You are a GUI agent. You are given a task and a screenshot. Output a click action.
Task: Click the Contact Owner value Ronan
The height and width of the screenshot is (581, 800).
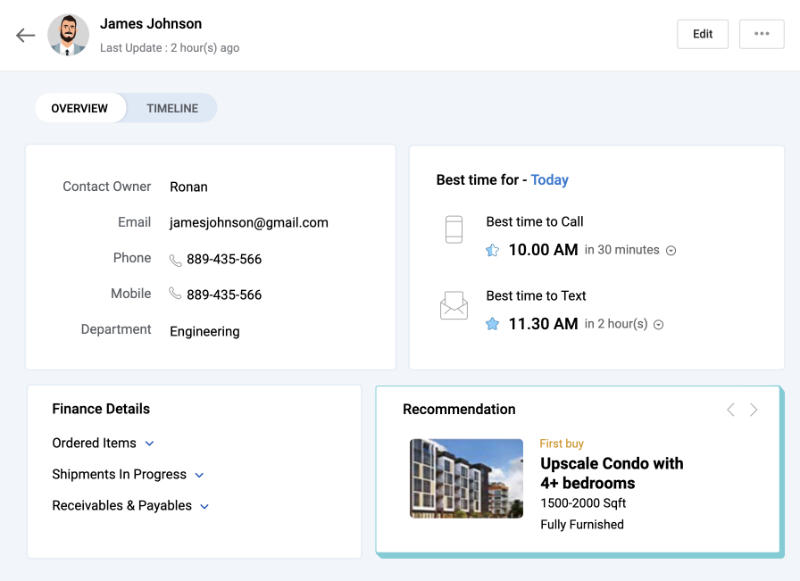[188, 187]
